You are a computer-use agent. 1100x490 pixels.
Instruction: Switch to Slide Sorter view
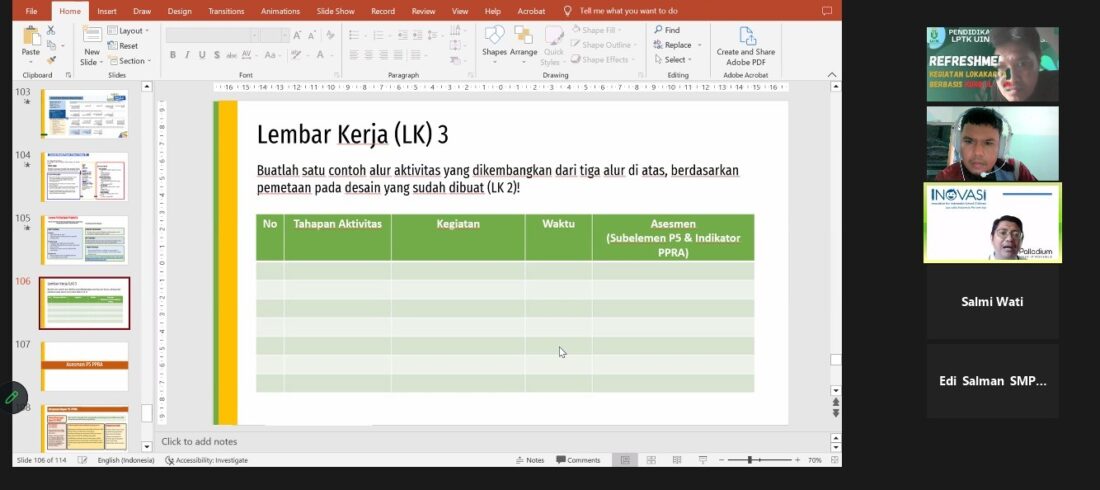coord(651,460)
